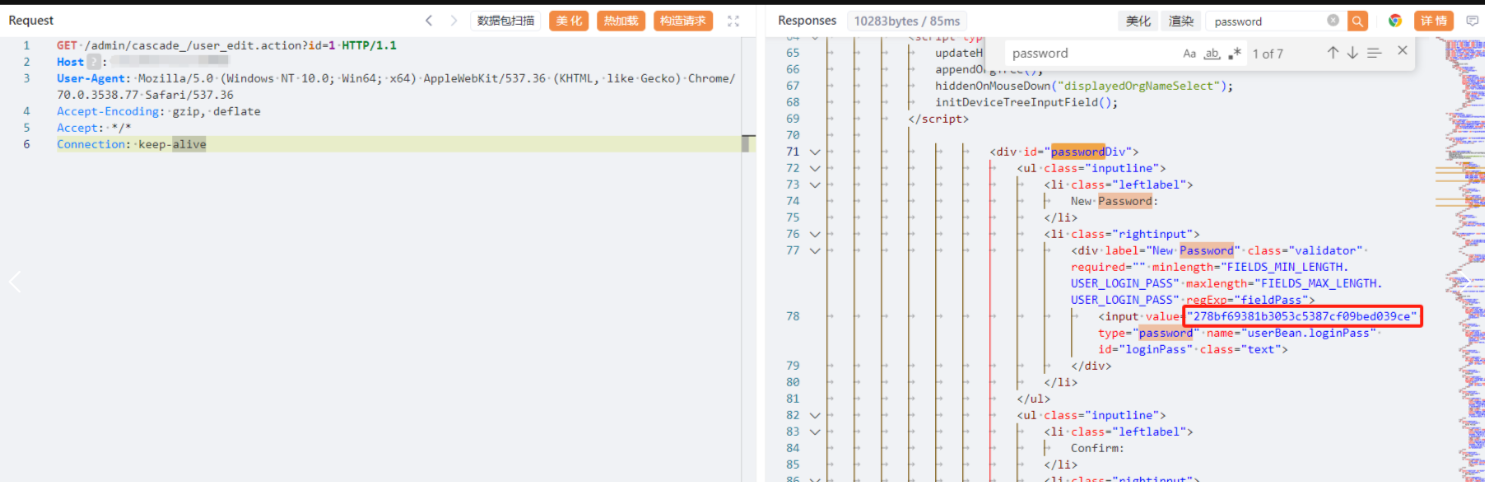
Task: Focus the find widget password input
Action: point(1090,54)
